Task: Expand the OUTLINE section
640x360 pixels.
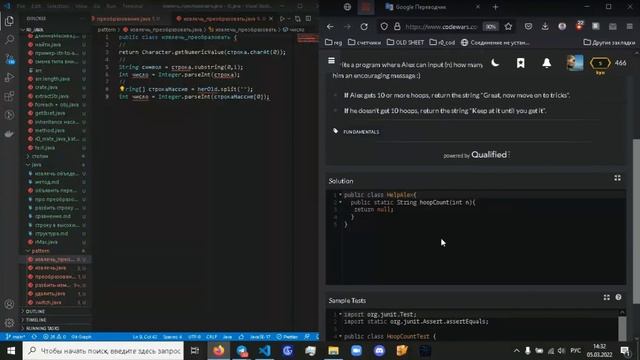Action: pos(35,311)
